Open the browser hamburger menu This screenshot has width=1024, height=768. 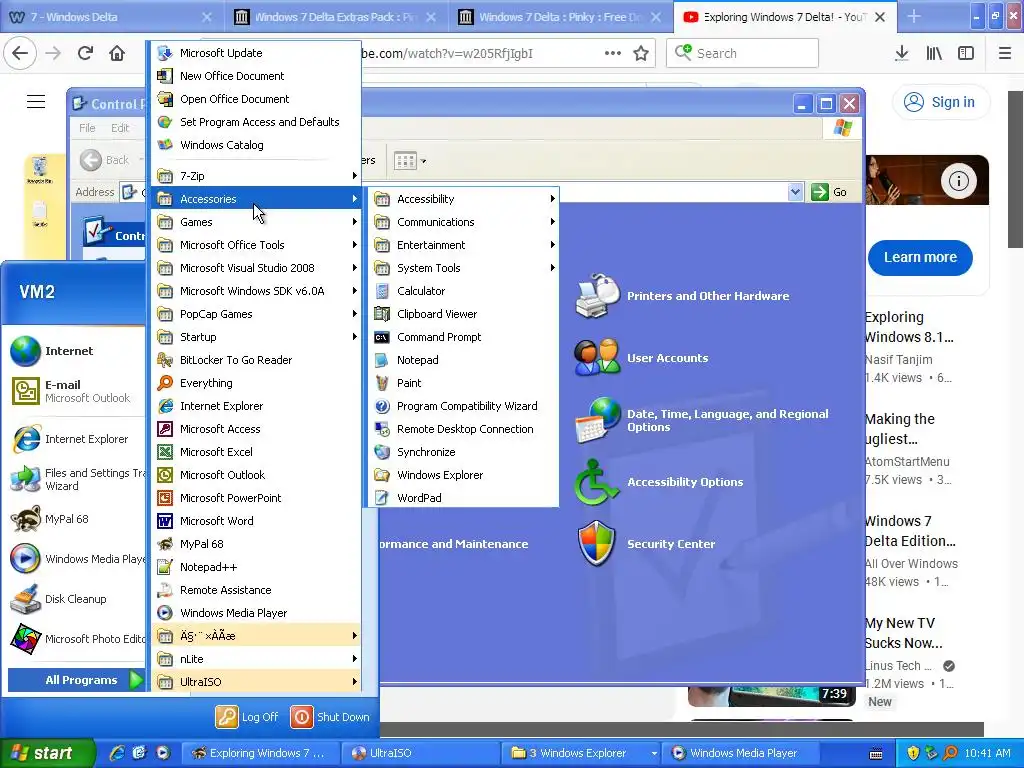coord(1004,53)
